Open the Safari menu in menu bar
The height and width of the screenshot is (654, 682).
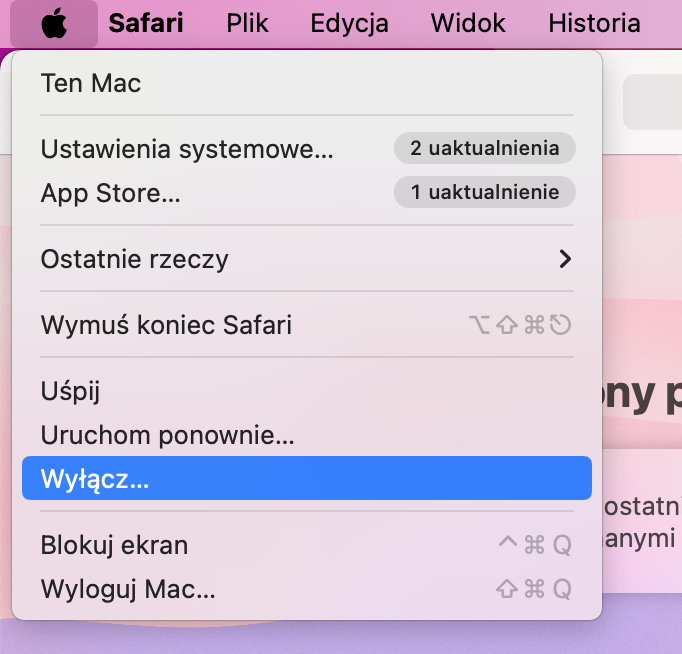click(x=146, y=23)
